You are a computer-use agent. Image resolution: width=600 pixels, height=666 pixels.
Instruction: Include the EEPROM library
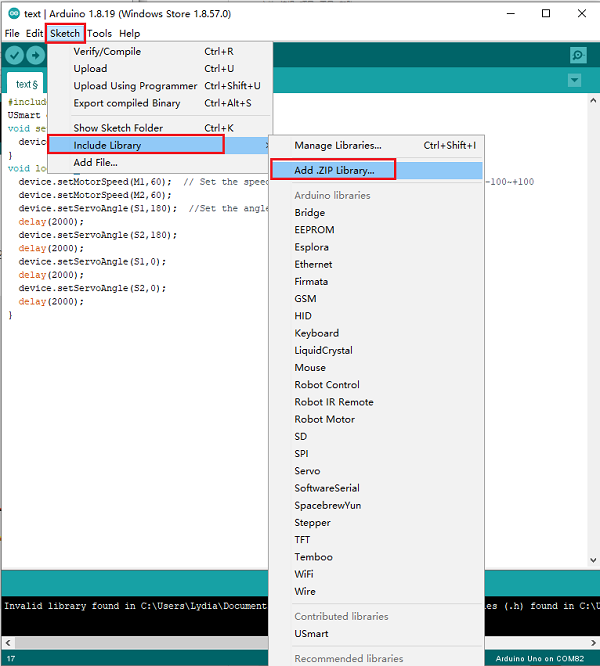point(377,230)
